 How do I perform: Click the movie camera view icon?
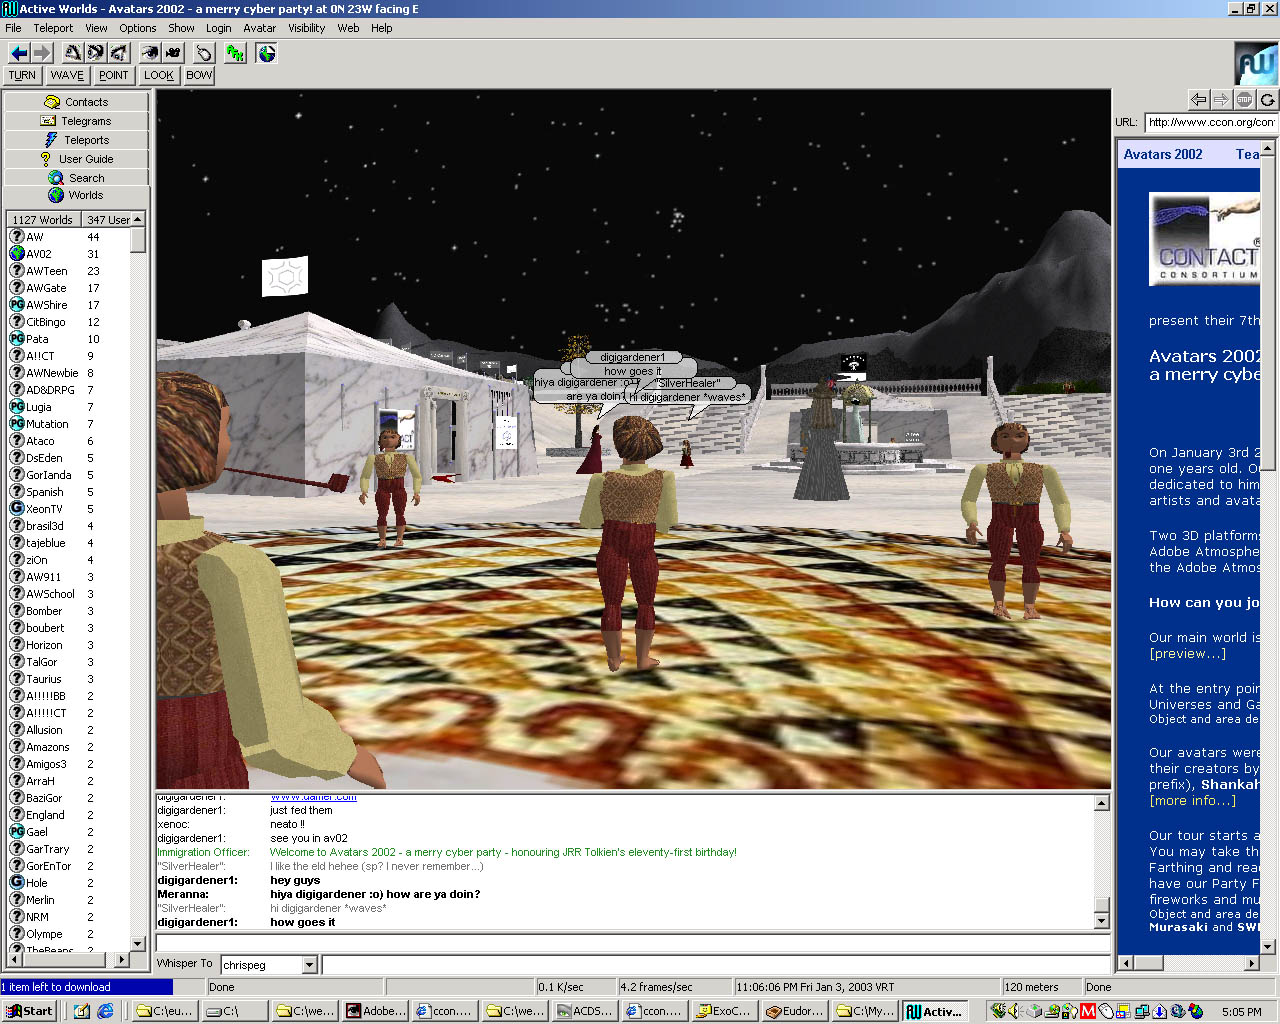pos(173,53)
